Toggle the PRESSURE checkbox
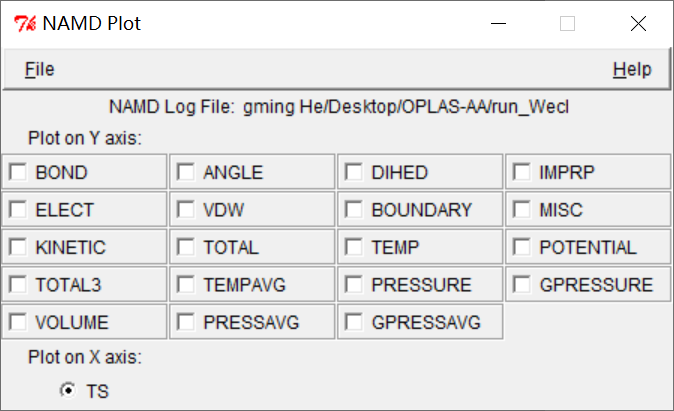Screen dimensions: 674x411 pyautogui.click(x=354, y=285)
